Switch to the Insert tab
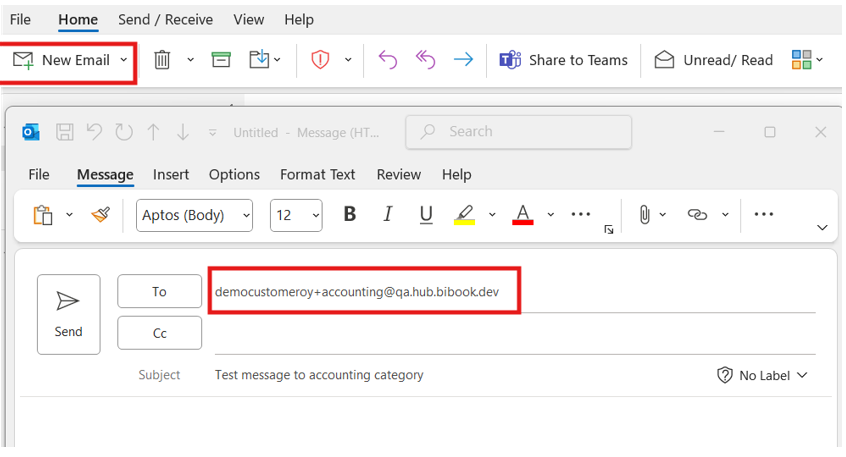846x457 pixels. click(170, 175)
